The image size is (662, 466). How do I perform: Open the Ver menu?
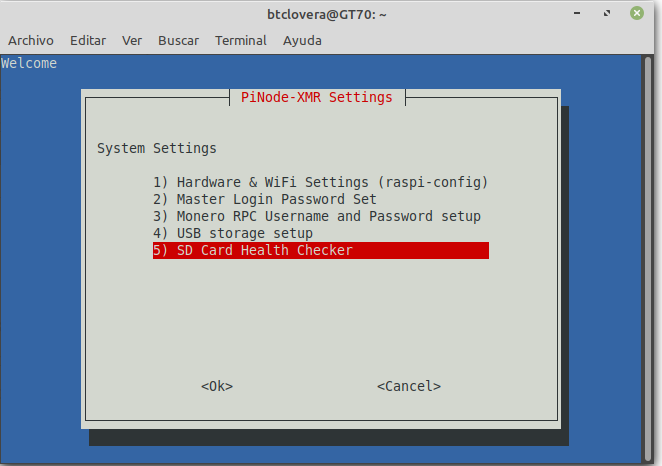coord(132,41)
